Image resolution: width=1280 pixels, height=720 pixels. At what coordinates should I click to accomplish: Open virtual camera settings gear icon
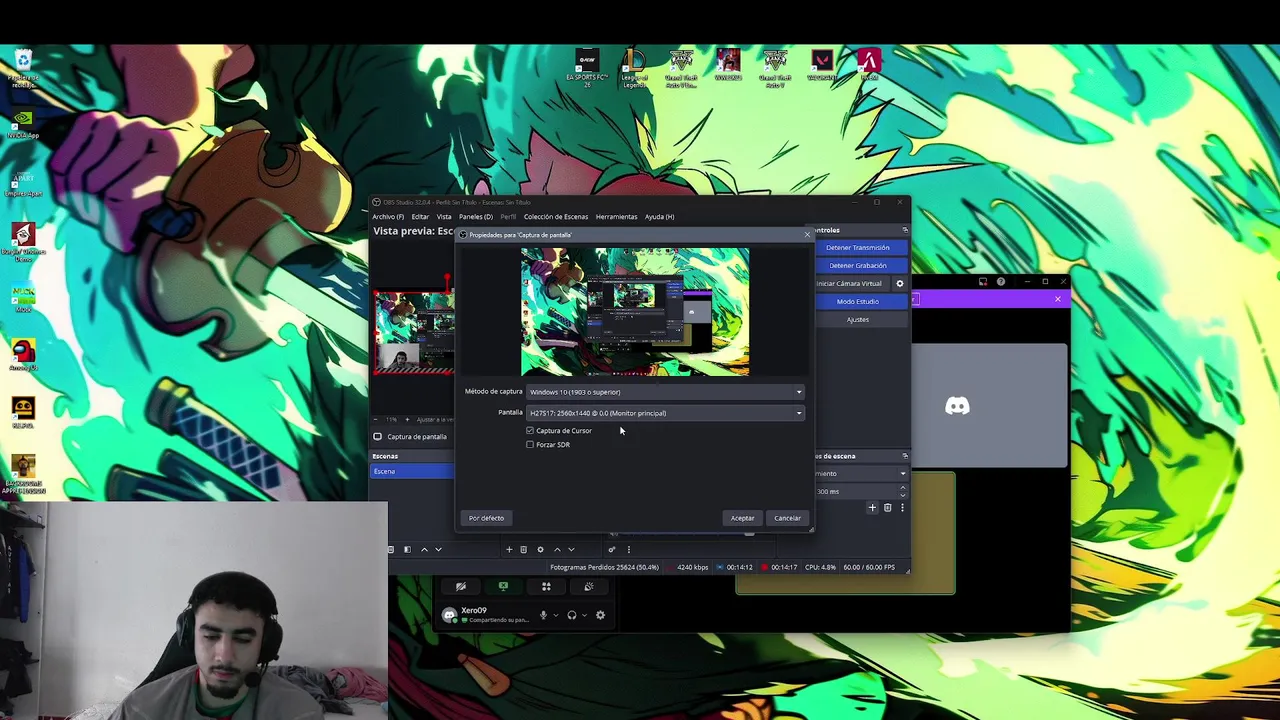pyautogui.click(x=899, y=283)
